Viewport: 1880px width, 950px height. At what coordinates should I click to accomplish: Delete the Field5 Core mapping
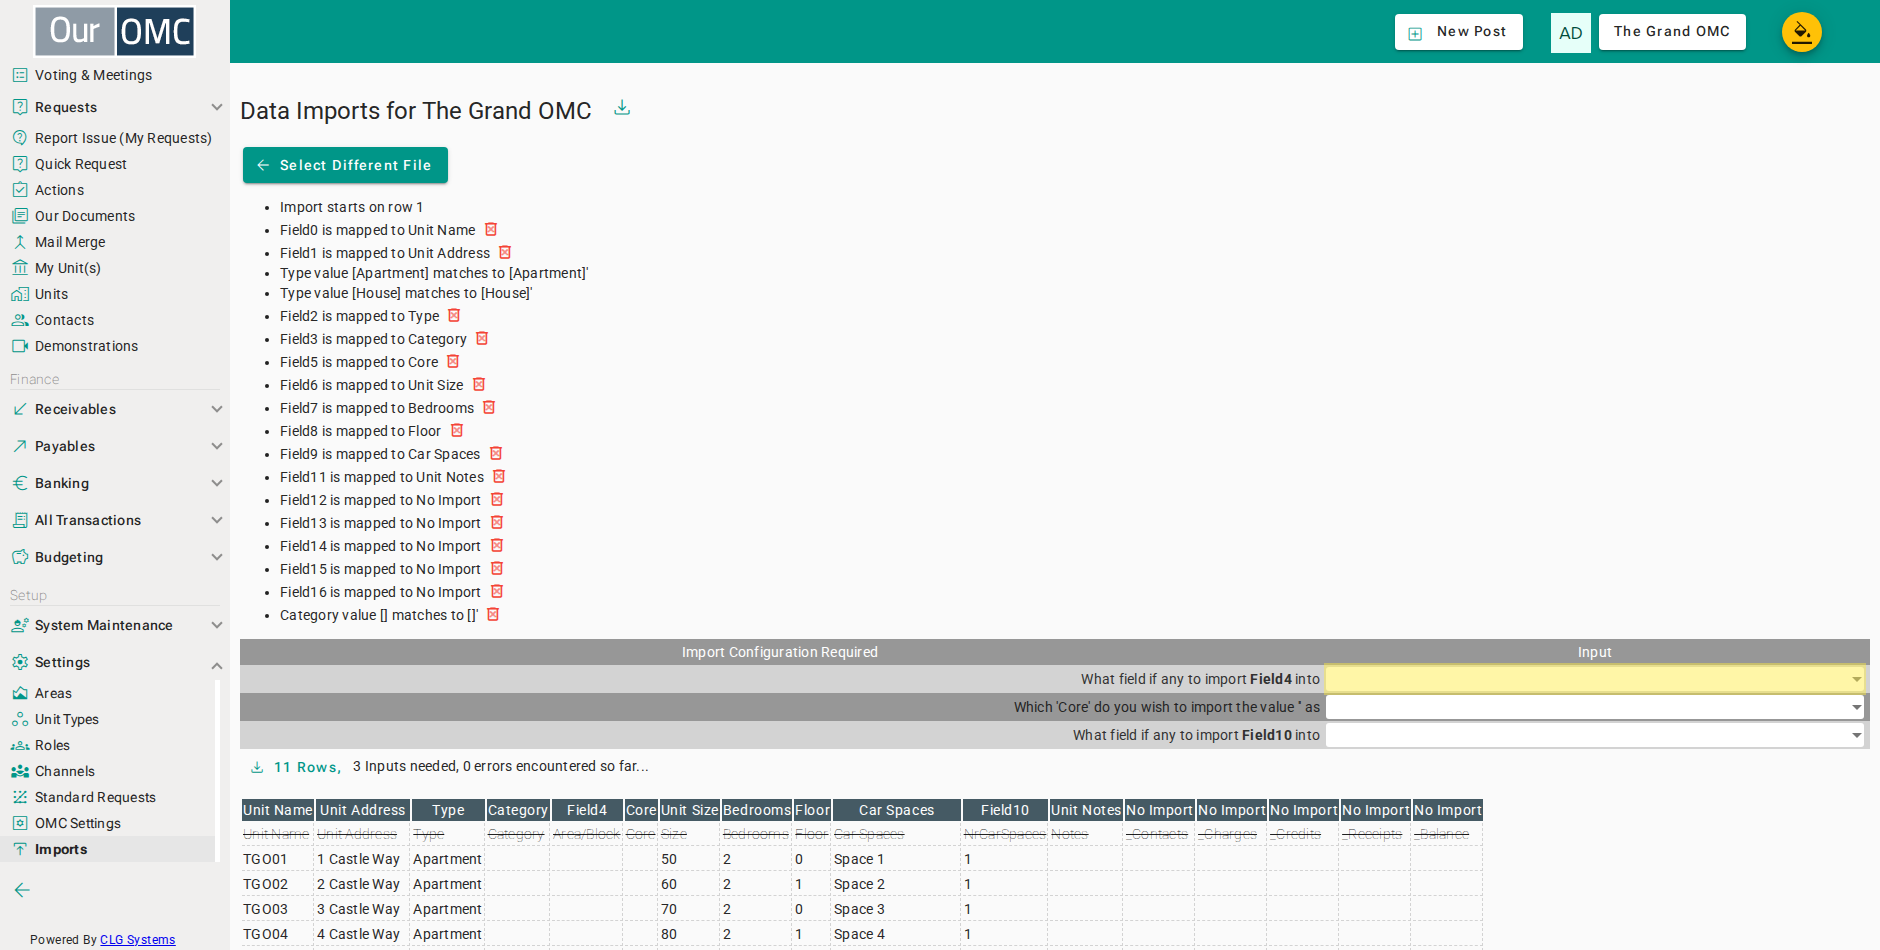point(453,362)
